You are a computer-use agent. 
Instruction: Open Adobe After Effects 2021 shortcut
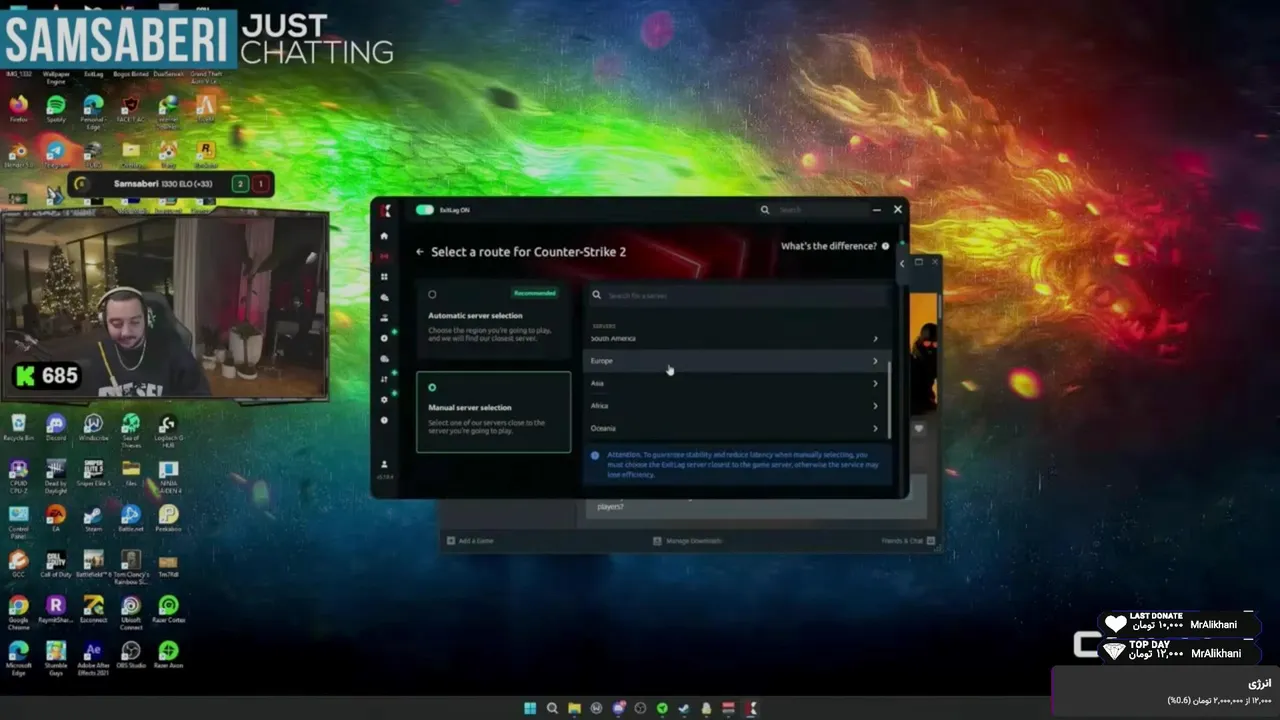click(93, 658)
